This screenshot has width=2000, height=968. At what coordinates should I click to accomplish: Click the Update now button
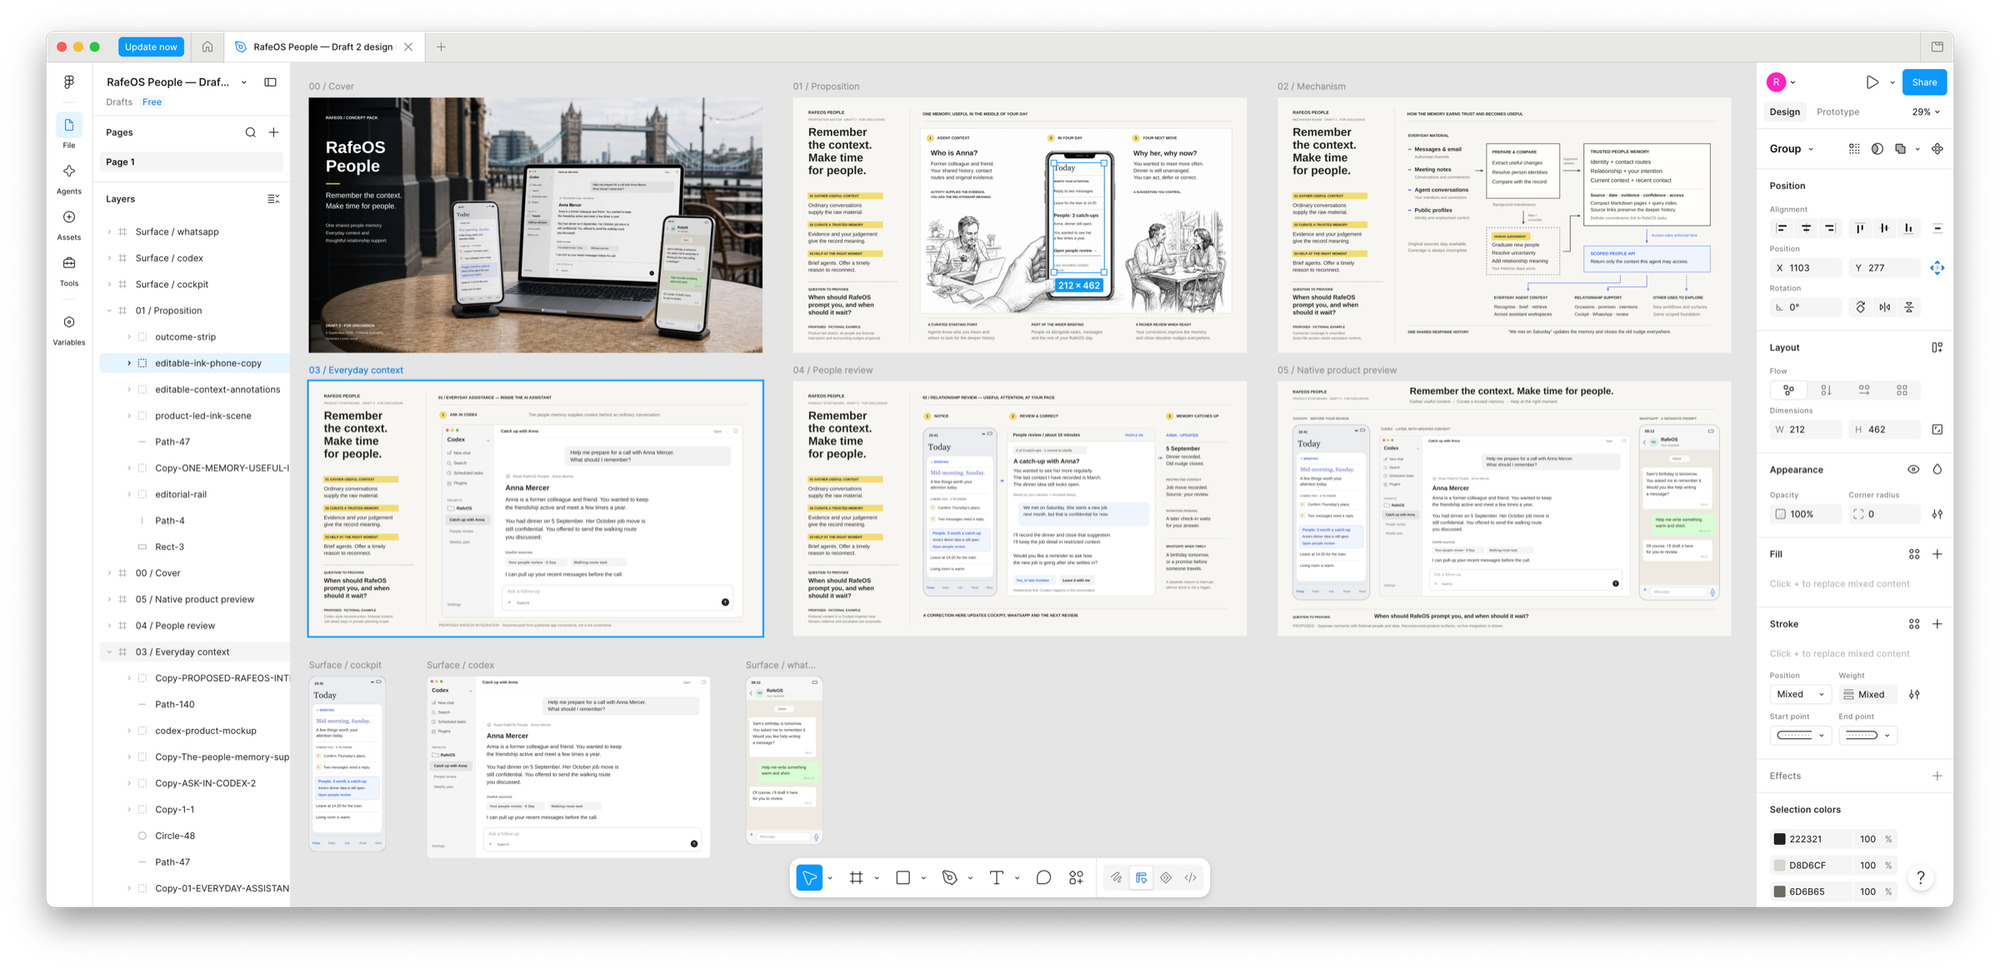click(151, 47)
